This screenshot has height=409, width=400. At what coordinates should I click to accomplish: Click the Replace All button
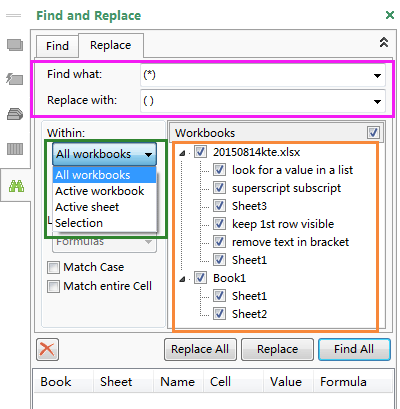click(200, 349)
